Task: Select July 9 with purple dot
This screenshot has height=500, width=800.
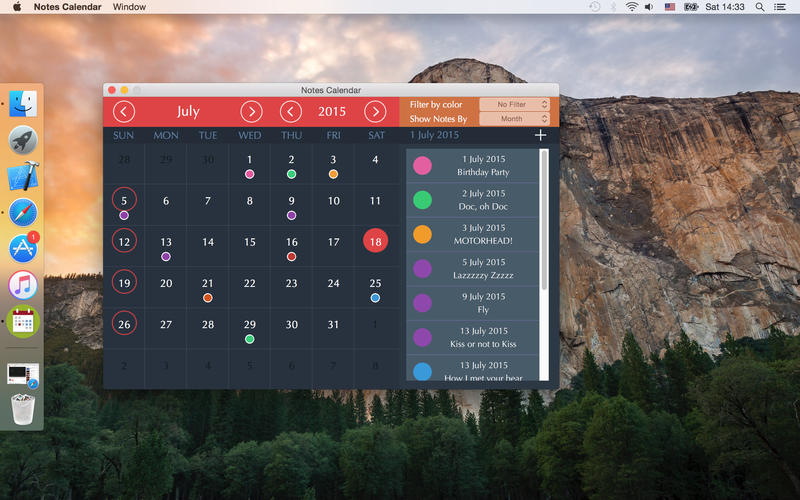Action: [291, 206]
